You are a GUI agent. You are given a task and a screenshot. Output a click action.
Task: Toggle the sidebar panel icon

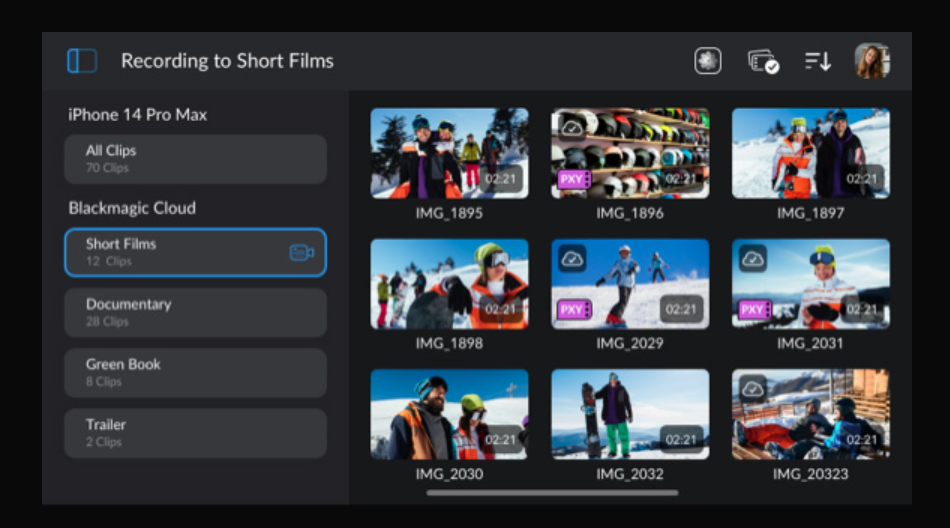pyautogui.click(x=82, y=61)
